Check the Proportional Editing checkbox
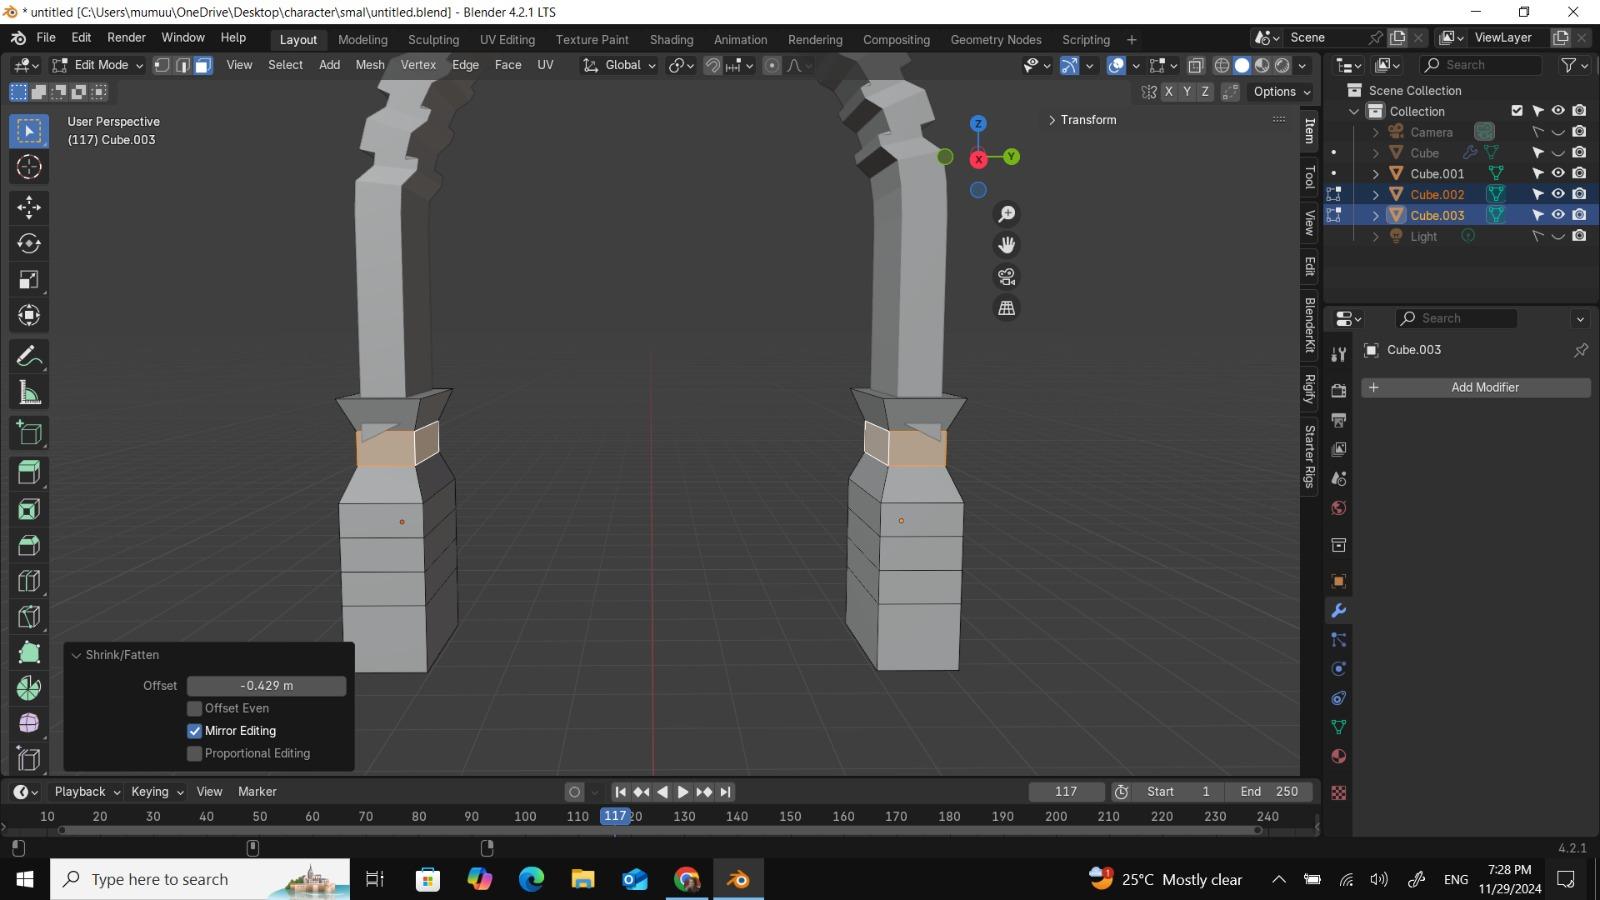 (x=195, y=754)
